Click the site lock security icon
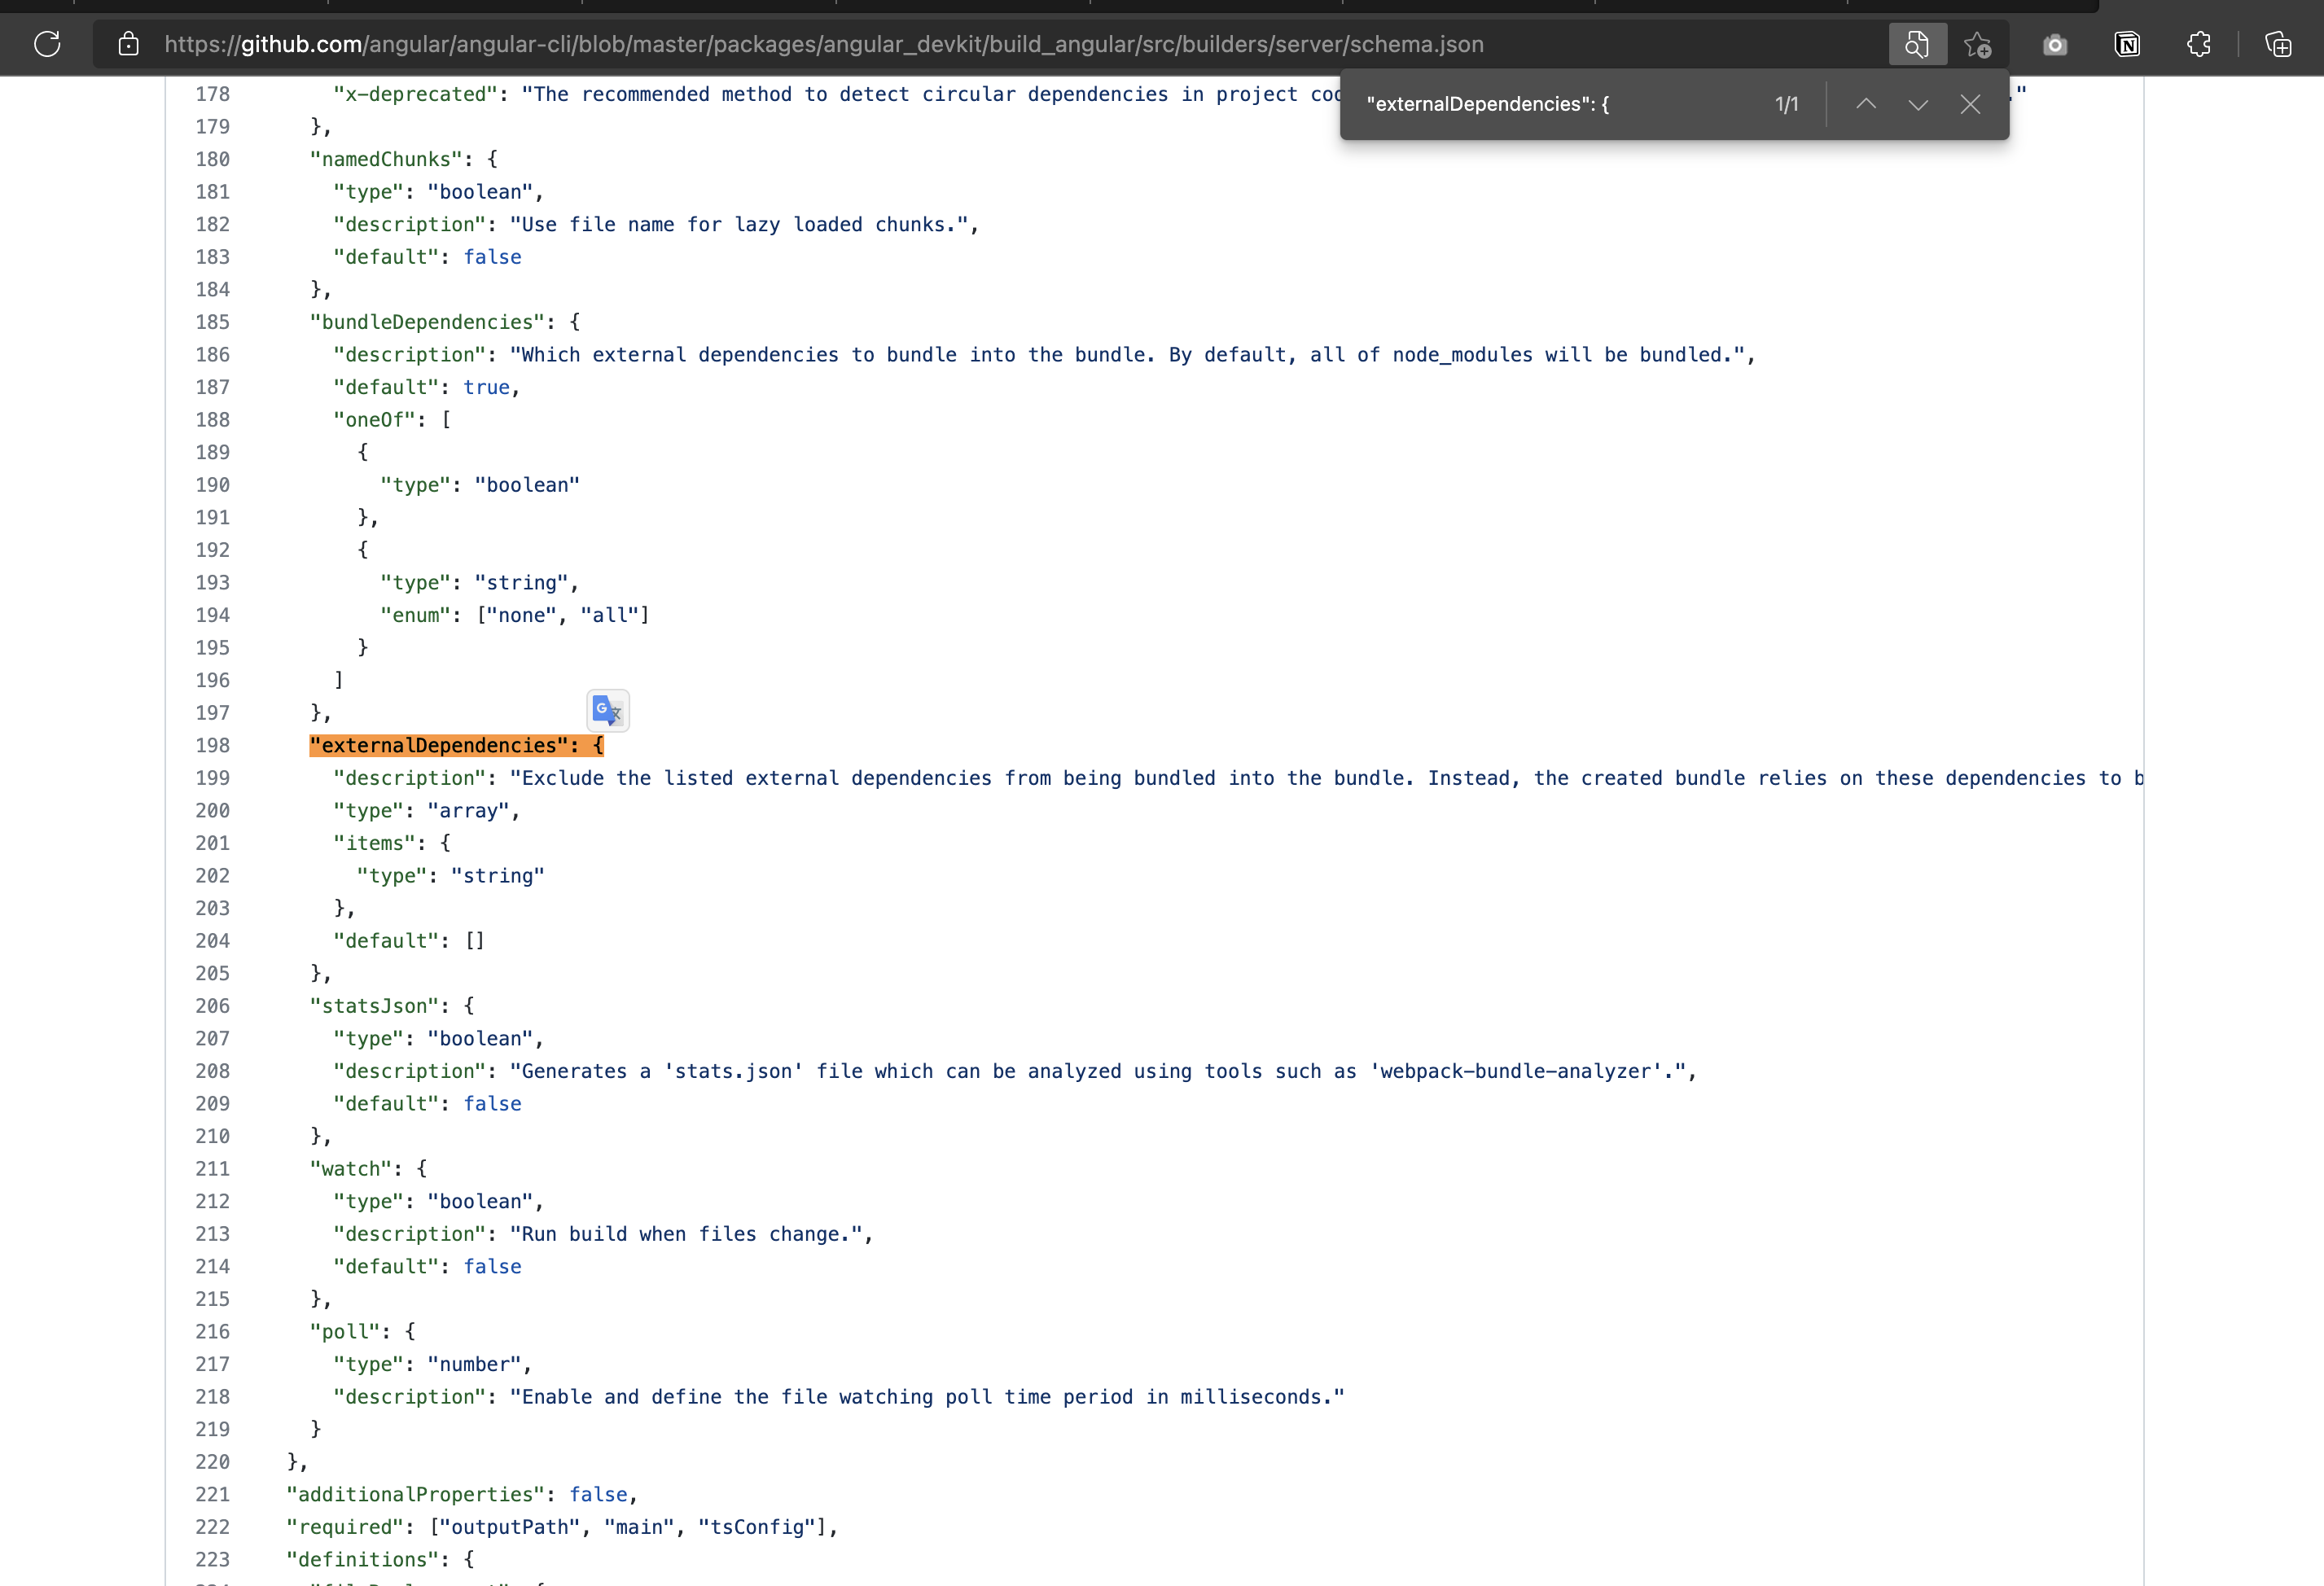Screen dimensions: 2324x1586 [128, 44]
